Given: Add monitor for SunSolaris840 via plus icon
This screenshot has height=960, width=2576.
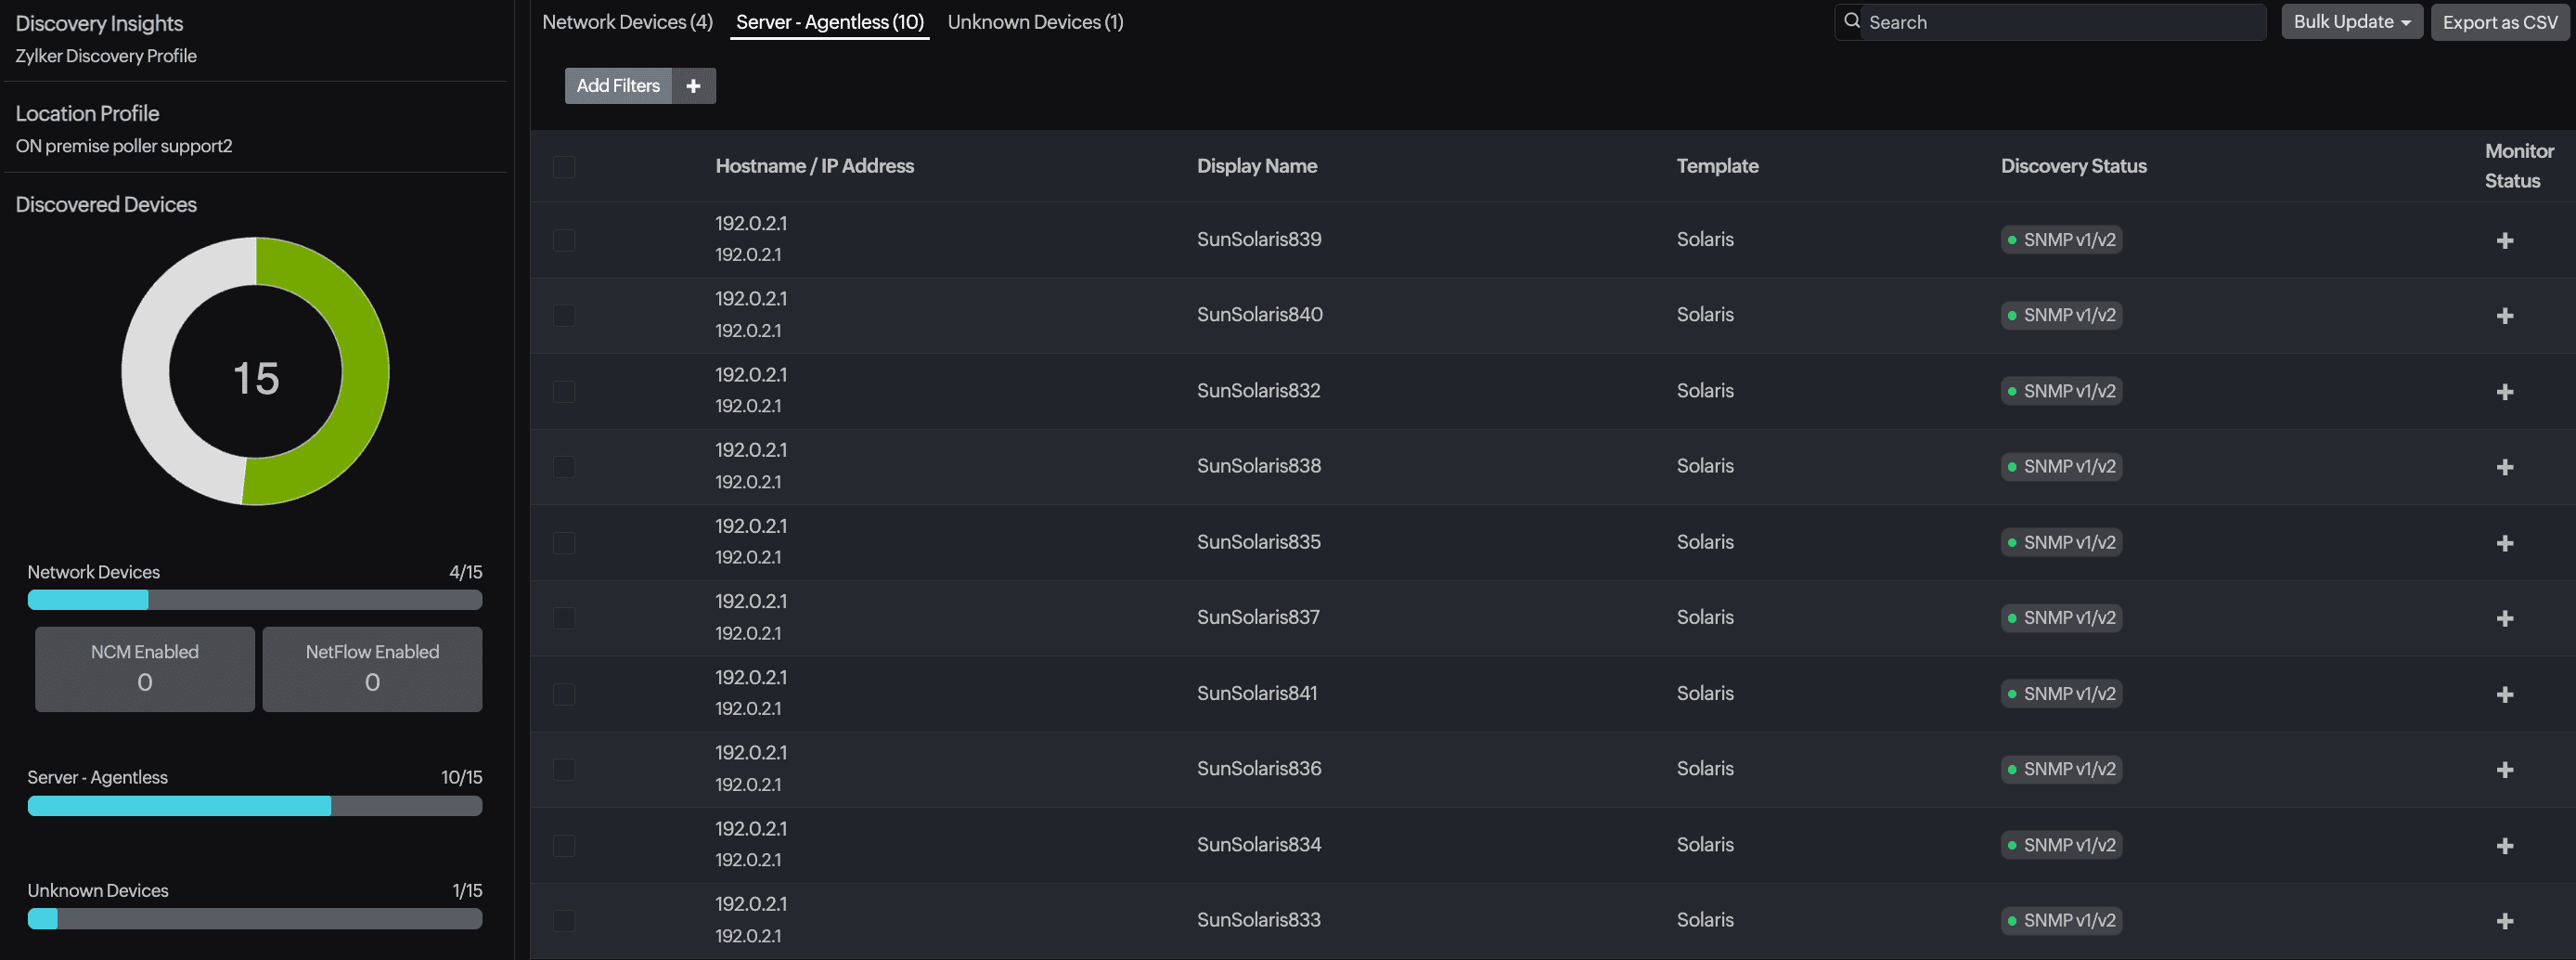Looking at the screenshot, I should tap(2504, 316).
